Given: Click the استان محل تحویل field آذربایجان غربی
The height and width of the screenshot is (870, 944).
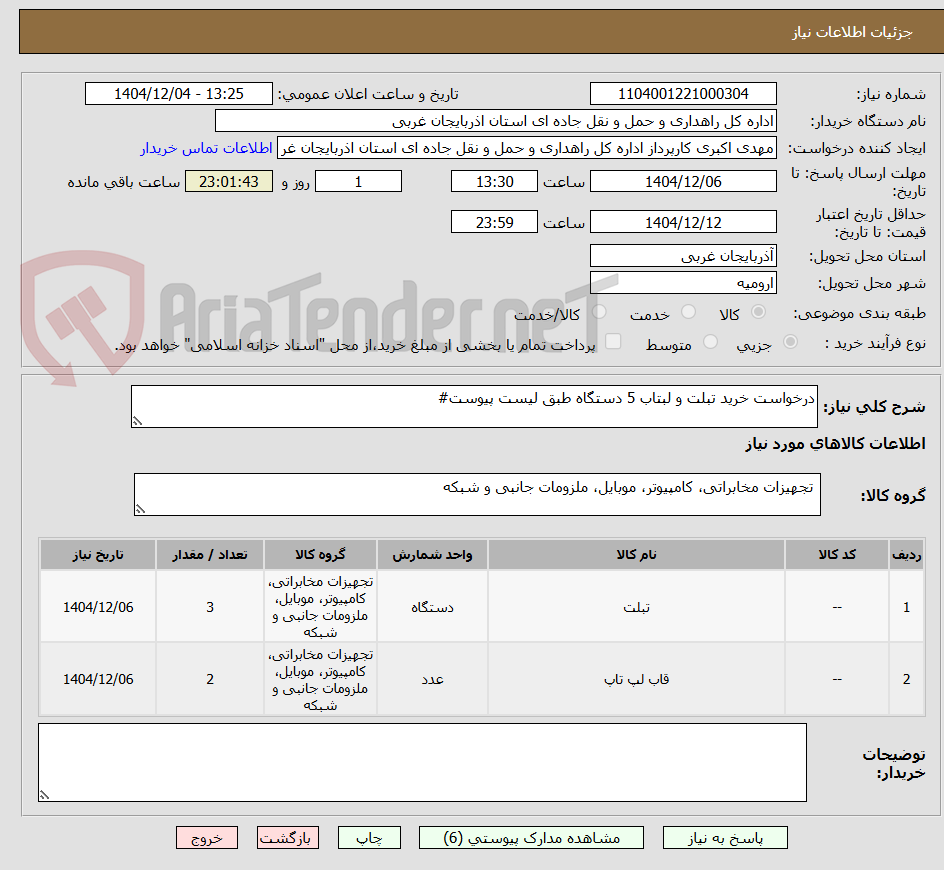Looking at the screenshot, I should 683,256.
